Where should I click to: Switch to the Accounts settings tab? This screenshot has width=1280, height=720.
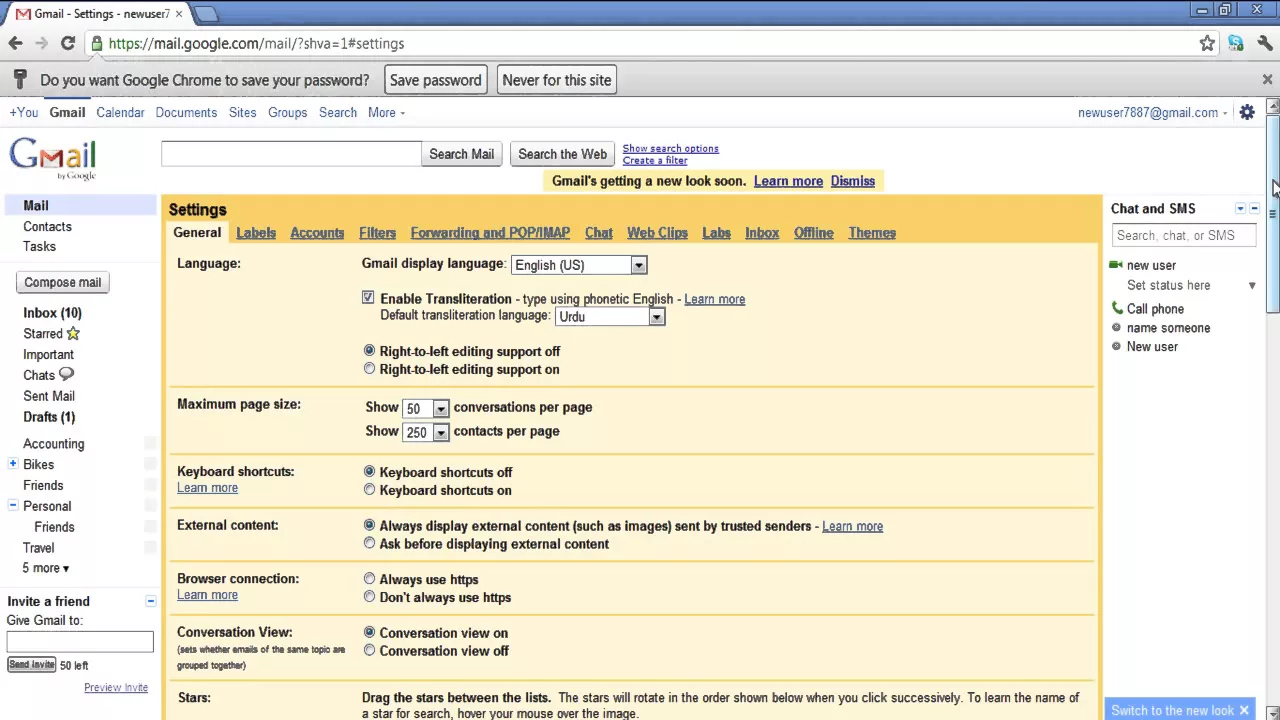[x=317, y=232]
